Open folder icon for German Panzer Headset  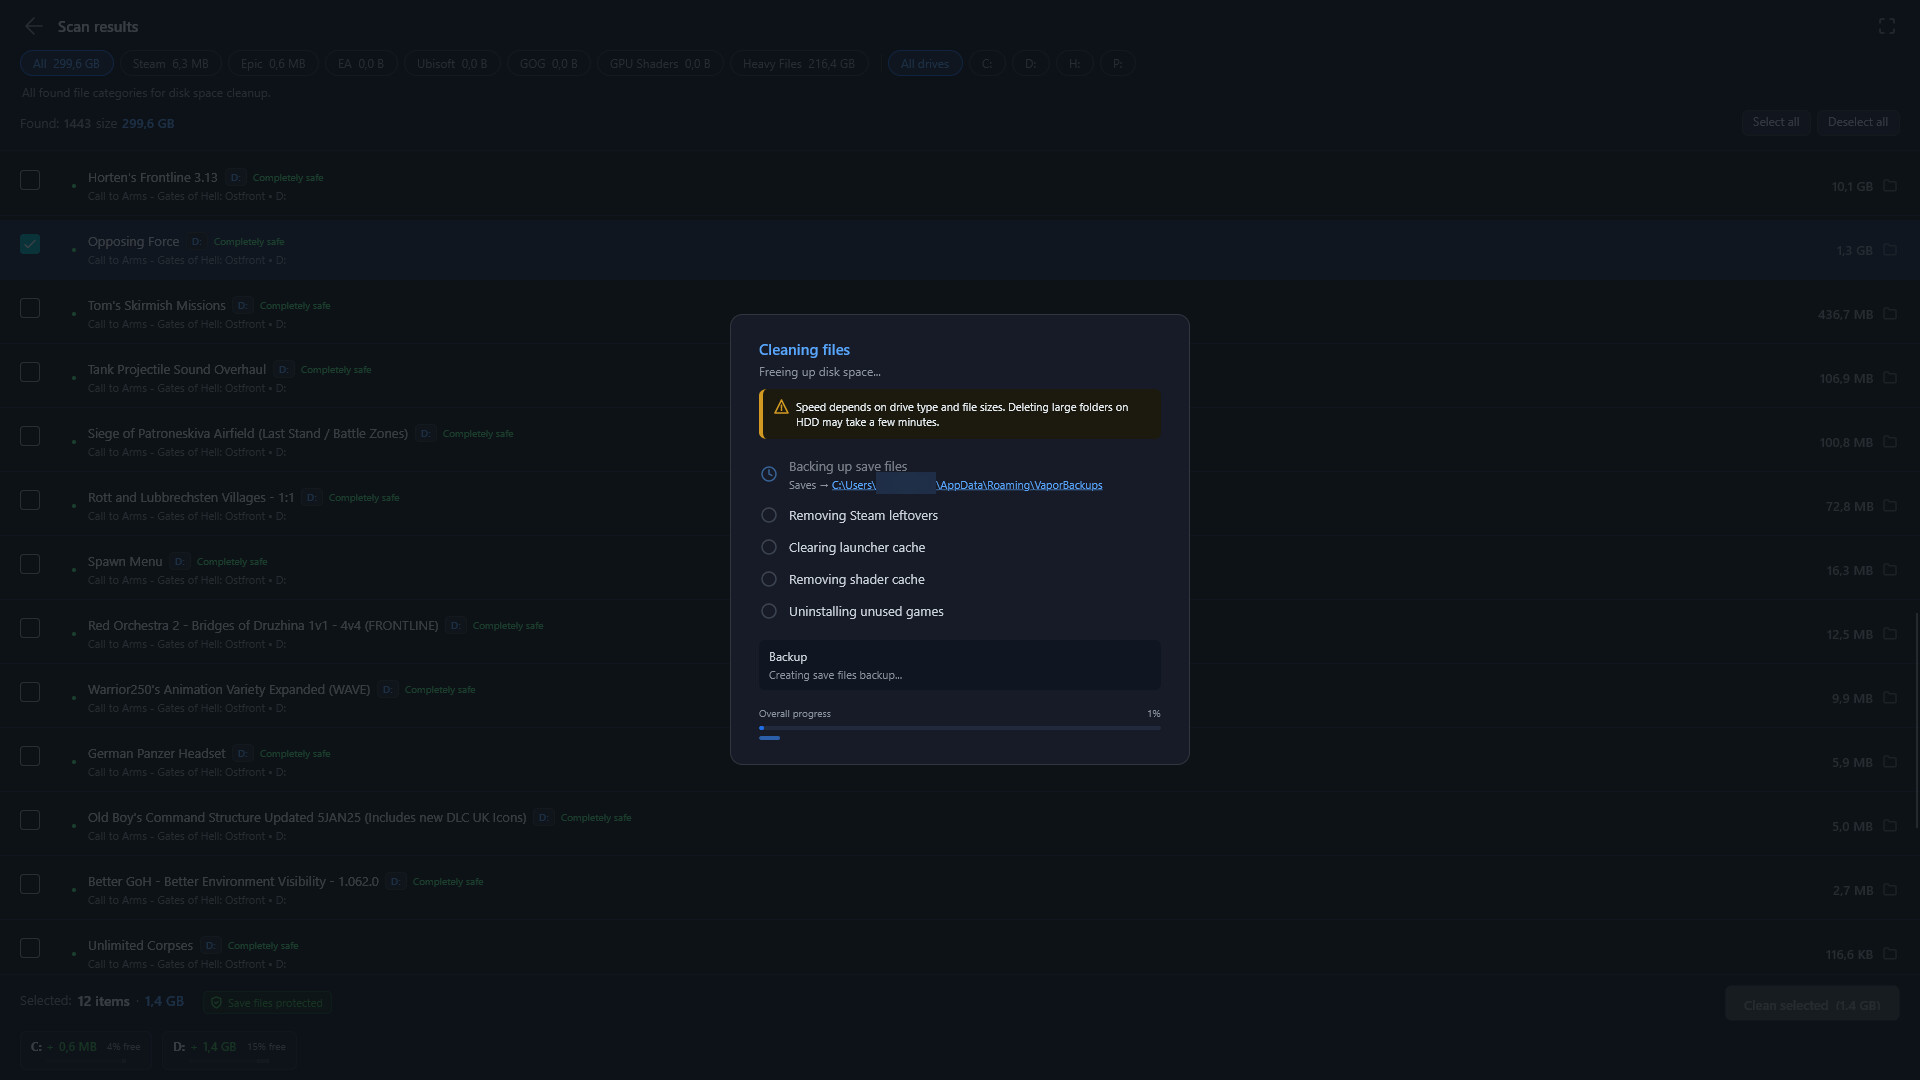coord(1890,762)
